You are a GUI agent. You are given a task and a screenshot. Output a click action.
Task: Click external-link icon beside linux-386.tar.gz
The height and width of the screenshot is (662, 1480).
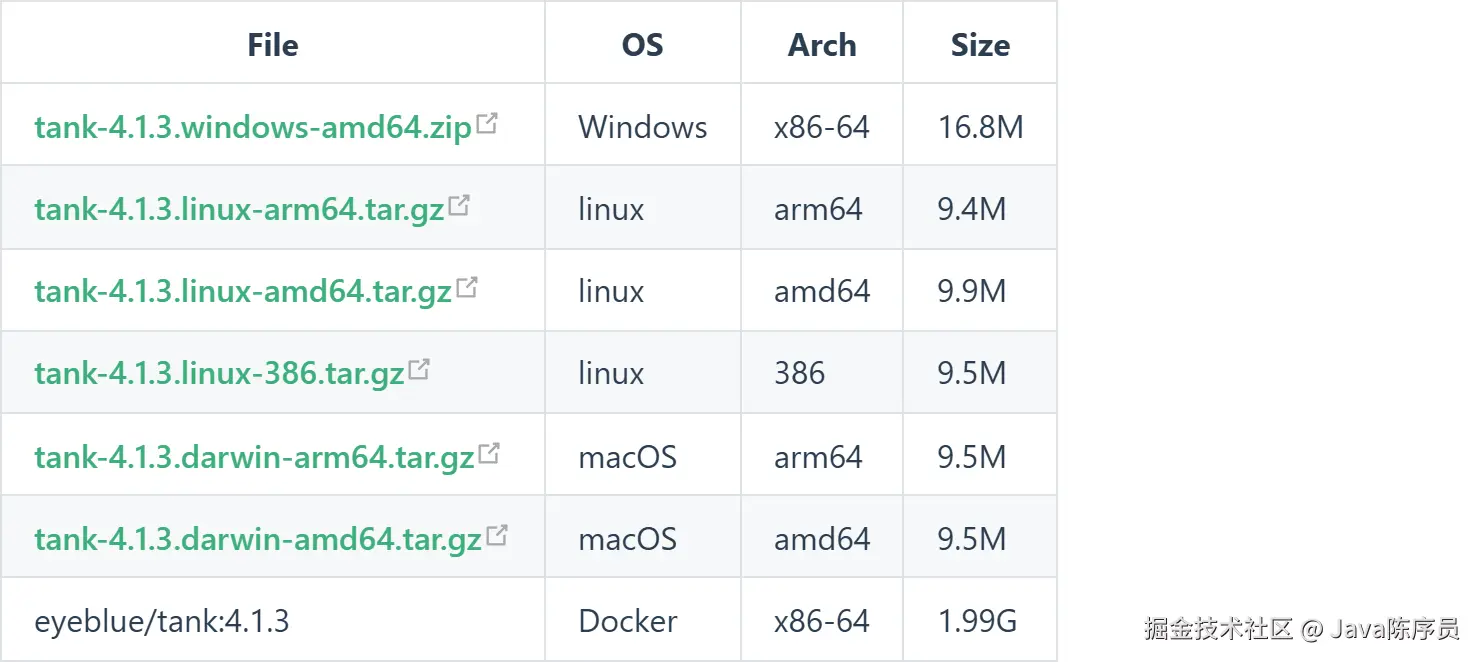click(x=419, y=370)
